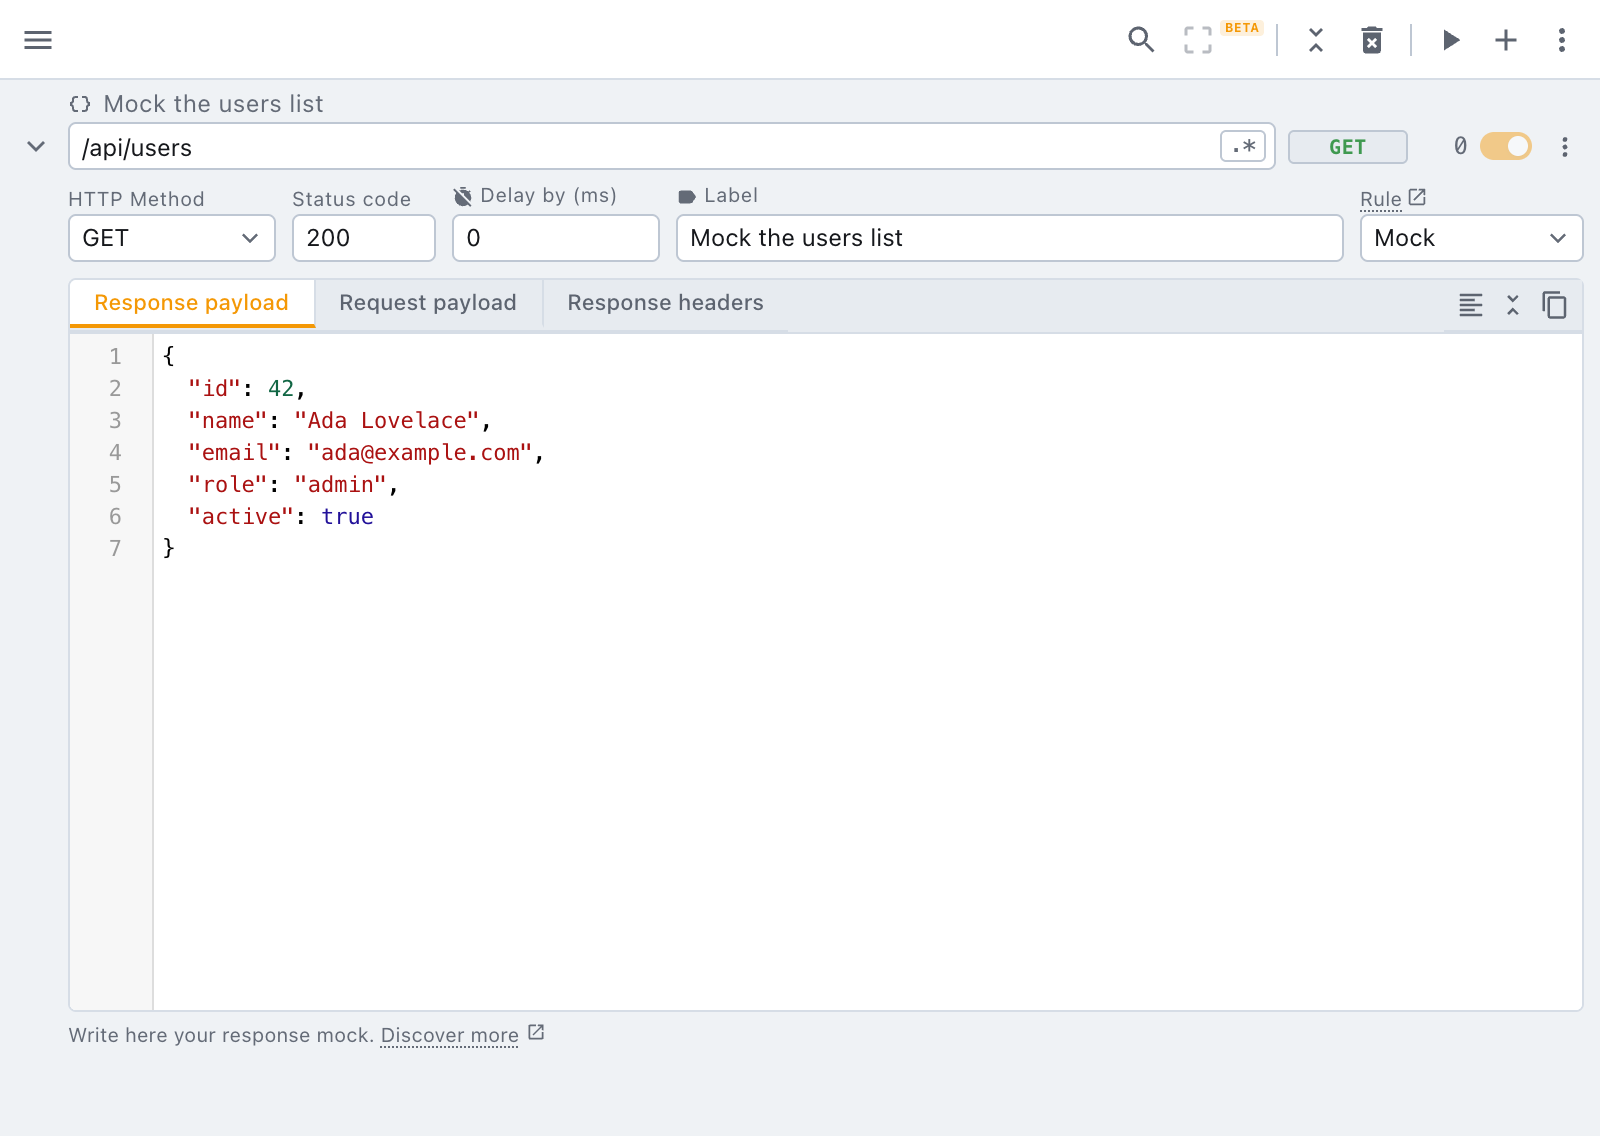Screen dimensions: 1600x1136
Task: Open the top toolbar more options menu
Action: [1561, 40]
